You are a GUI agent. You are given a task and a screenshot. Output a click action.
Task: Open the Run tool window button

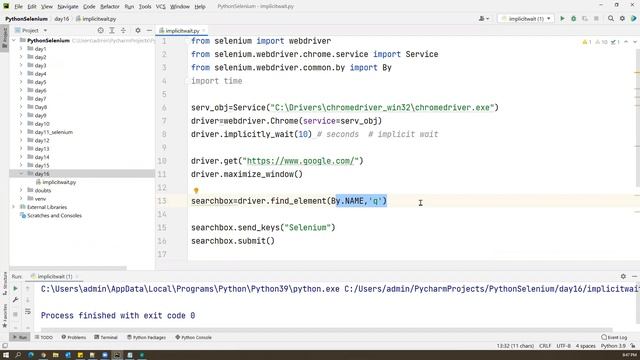point(20,337)
